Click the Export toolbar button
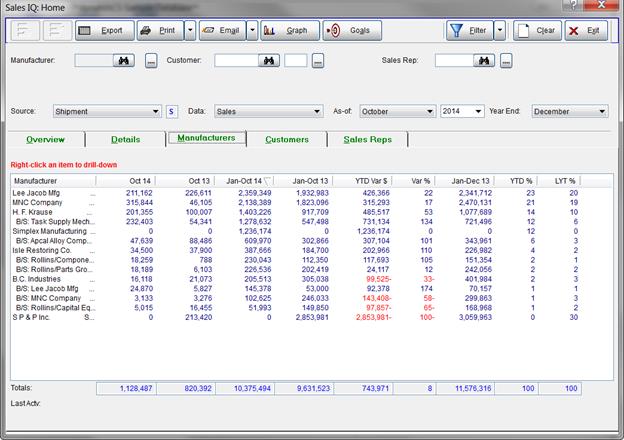624x440 pixels. tap(105, 31)
